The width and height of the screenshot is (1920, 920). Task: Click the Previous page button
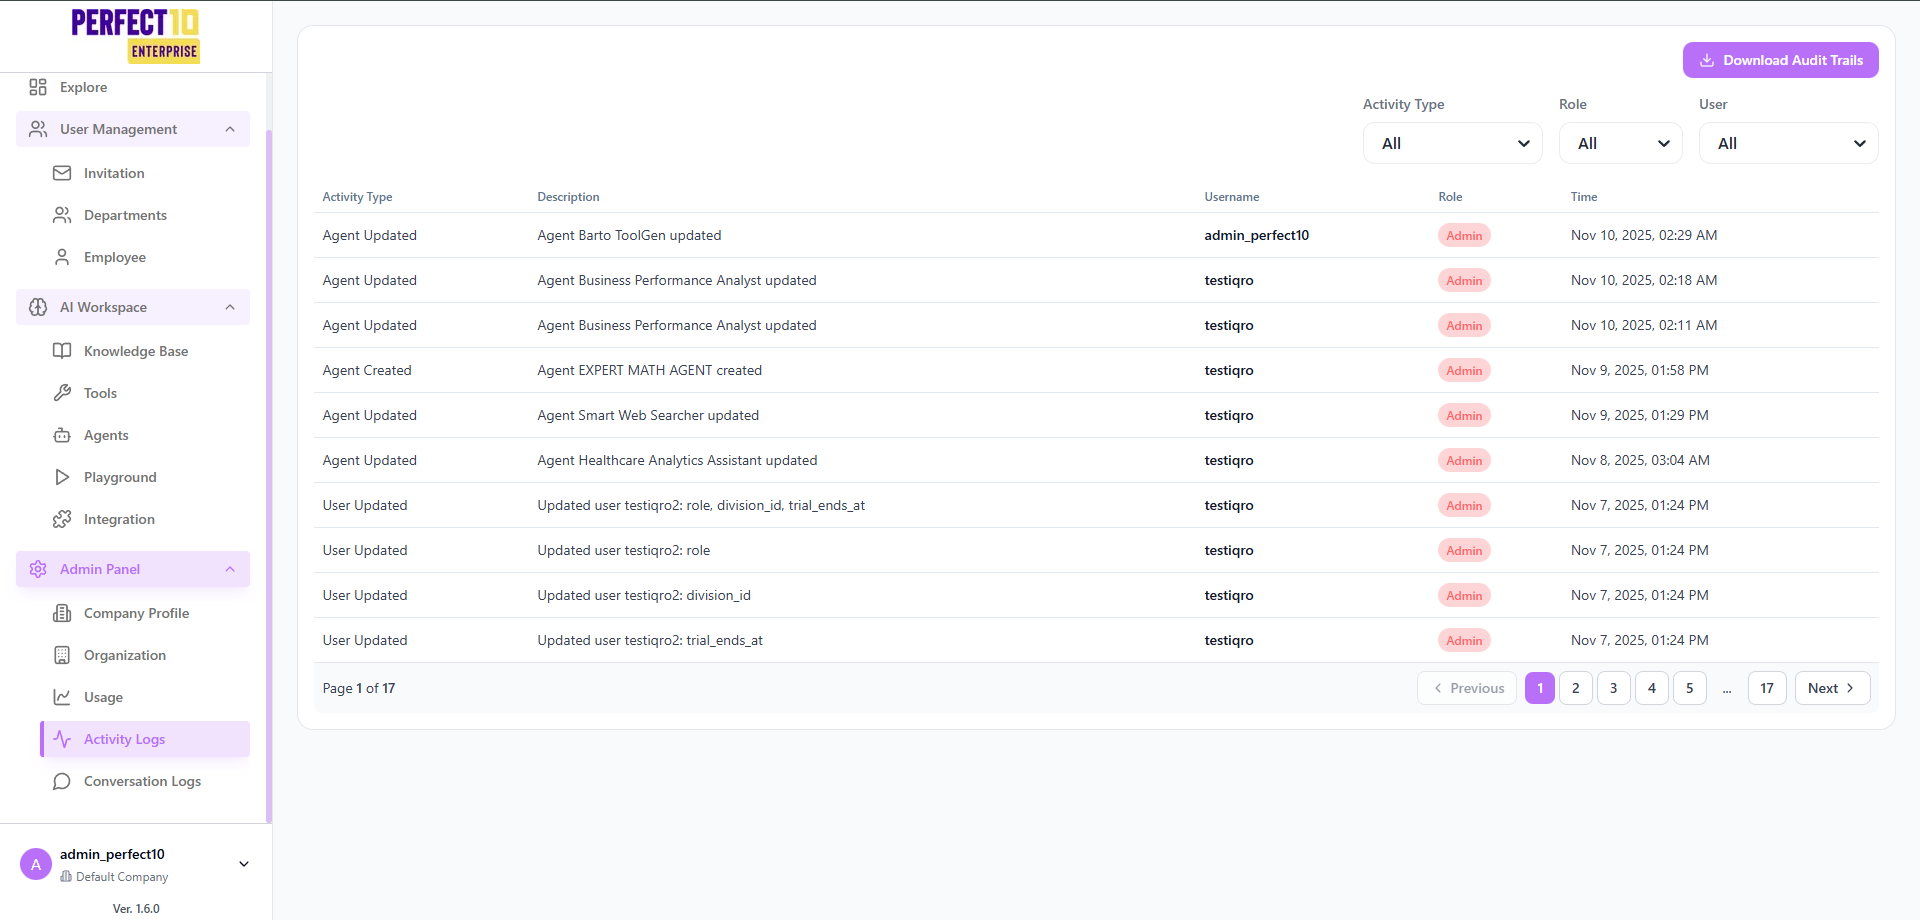click(x=1467, y=688)
